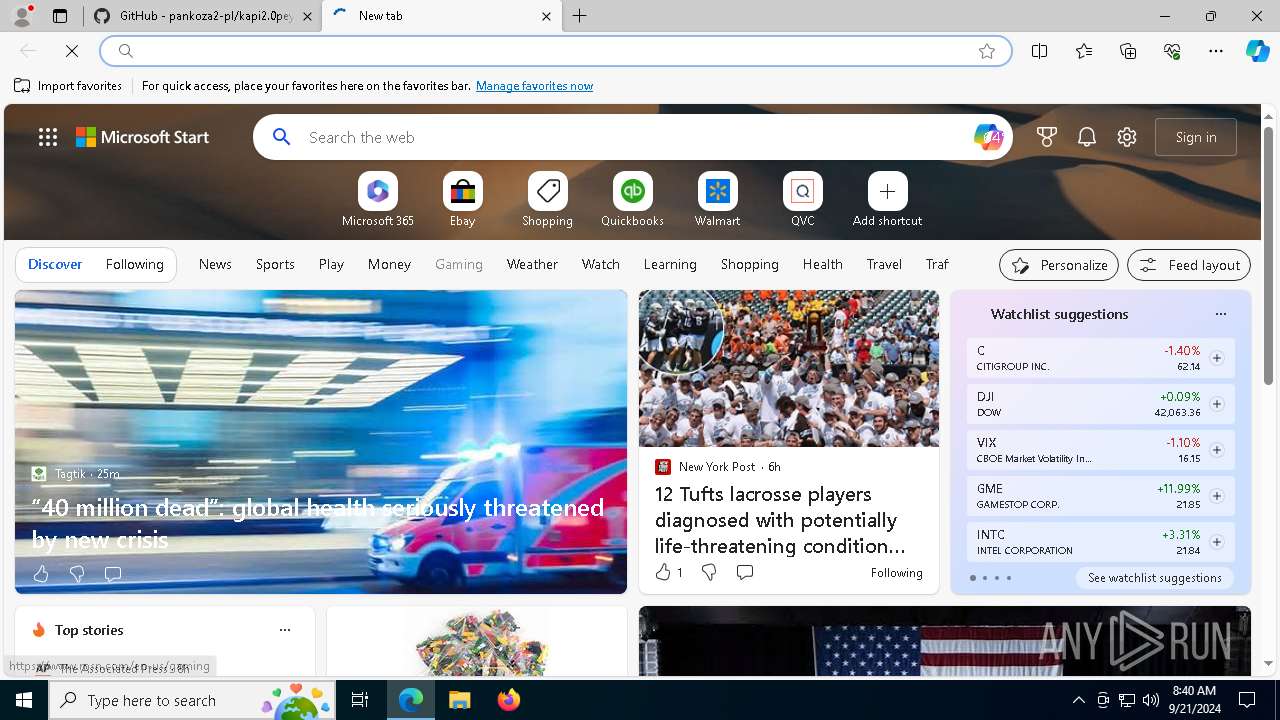Image resolution: width=1280 pixels, height=720 pixels.
Task: Open the Weather category
Action: pyautogui.click(x=532, y=264)
